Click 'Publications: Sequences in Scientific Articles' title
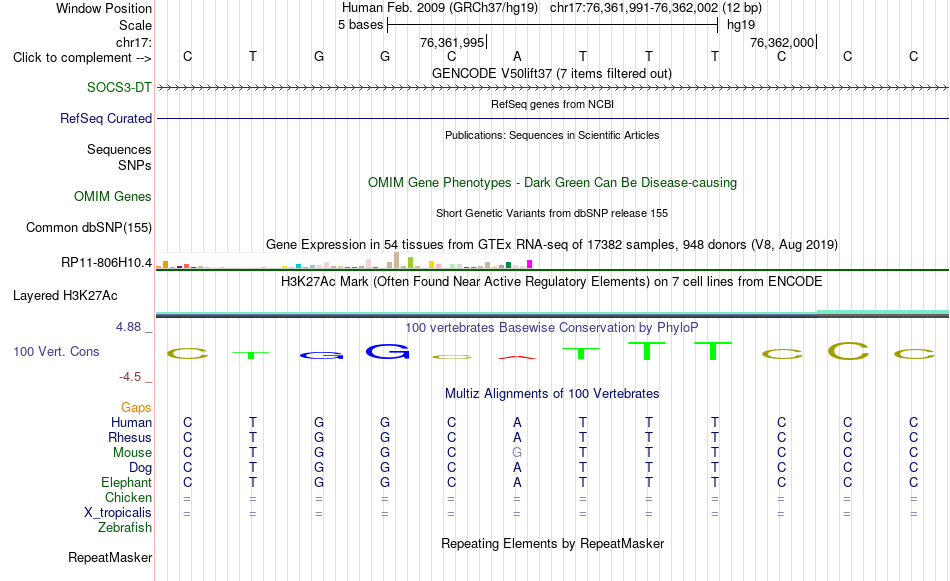This screenshot has height=581, width=950. pos(552,135)
